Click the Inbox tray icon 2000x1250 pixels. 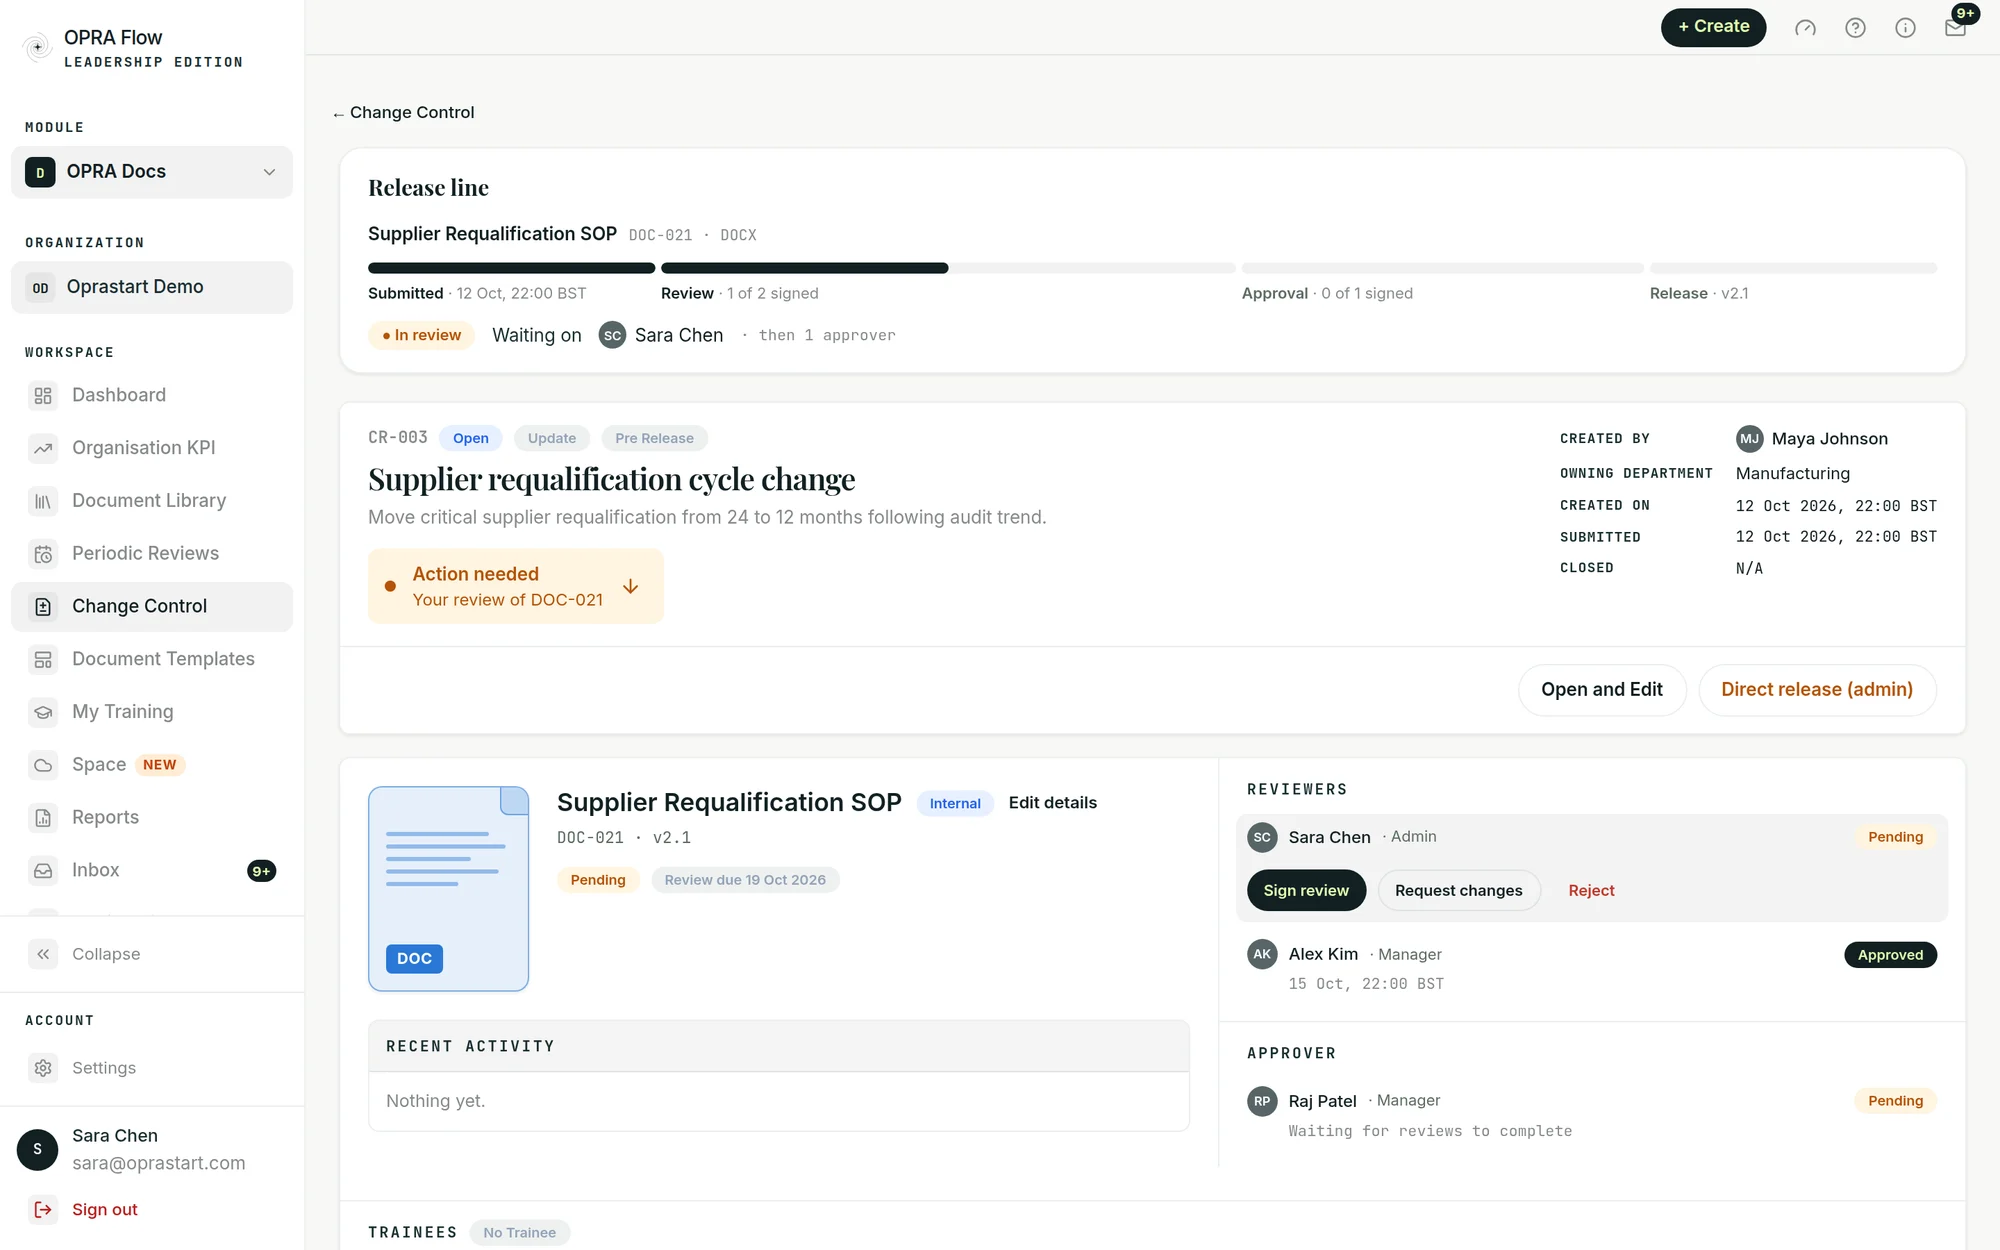point(43,871)
